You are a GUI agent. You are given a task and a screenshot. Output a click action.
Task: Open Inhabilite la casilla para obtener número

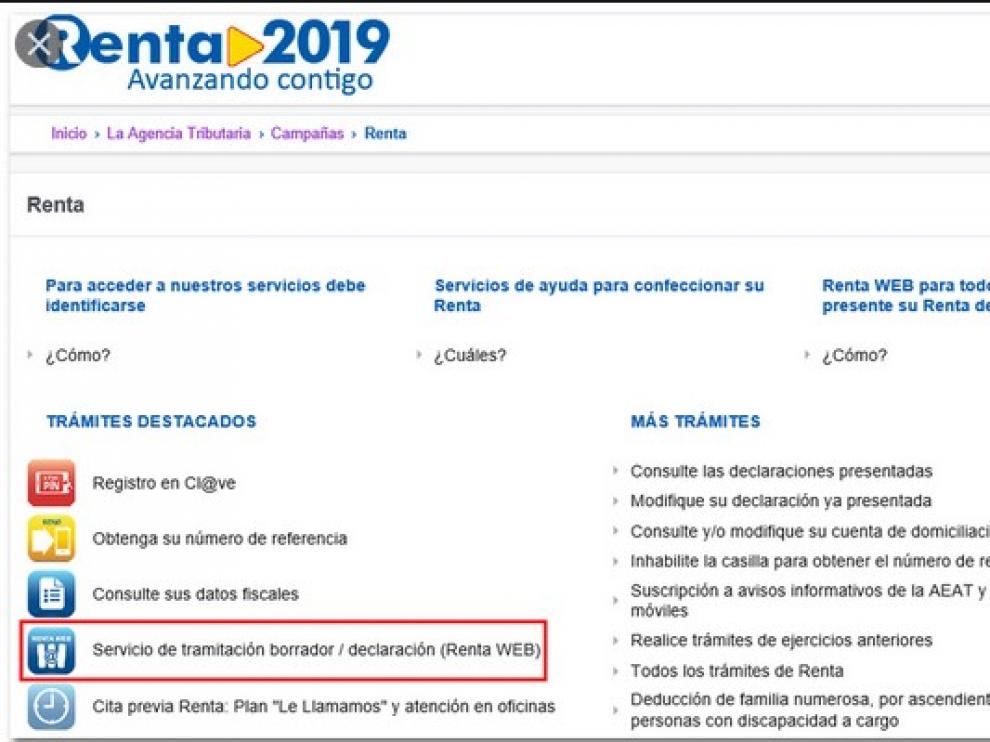(810, 561)
